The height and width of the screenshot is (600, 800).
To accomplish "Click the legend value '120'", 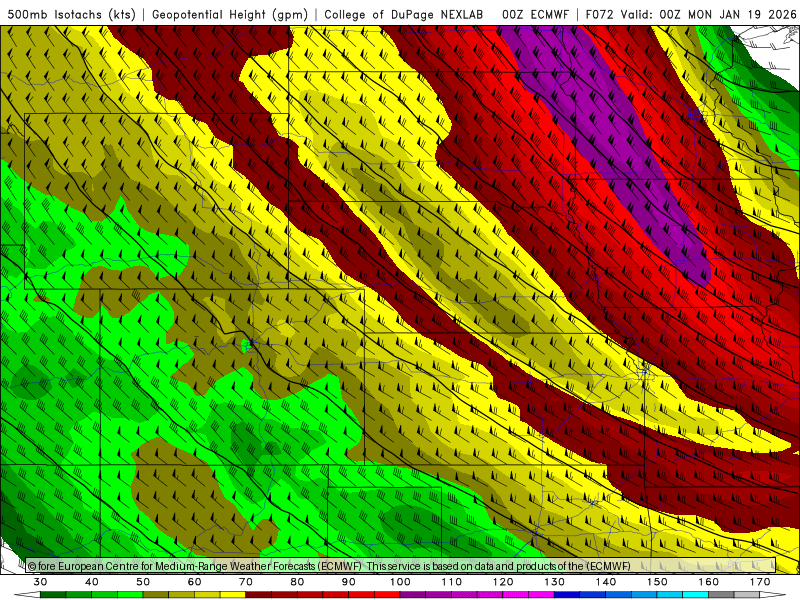I will coord(503,582).
